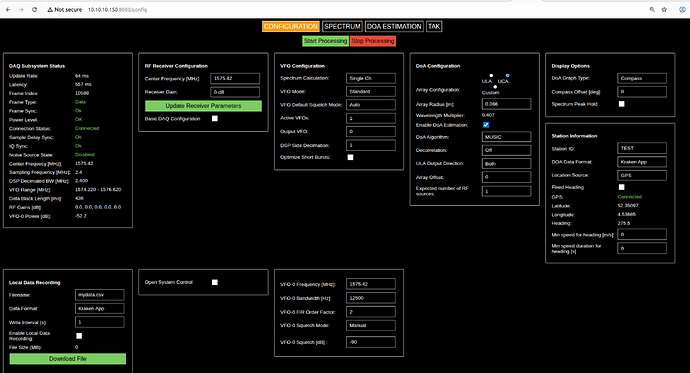This screenshot has height=373, width=690.
Task: Click the DSP Side Decimation field
Action: pyautogui.click(x=371, y=145)
